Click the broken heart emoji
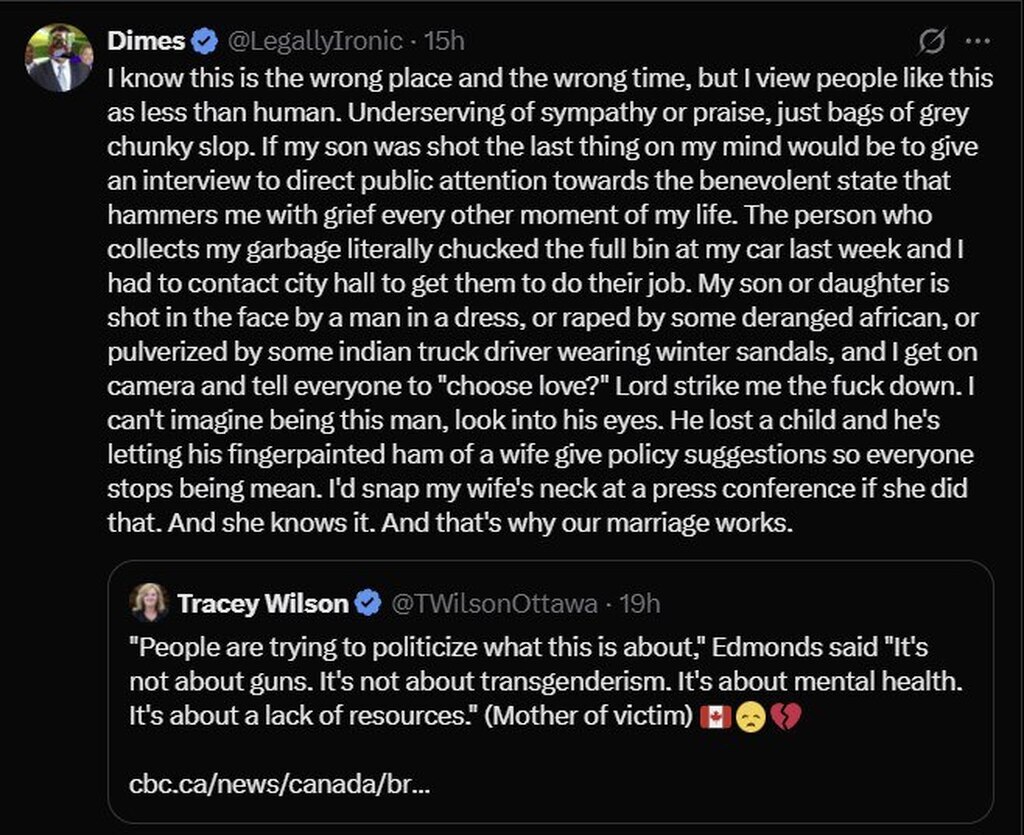Image resolution: width=1024 pixels, height=835 pixels. 786,716
